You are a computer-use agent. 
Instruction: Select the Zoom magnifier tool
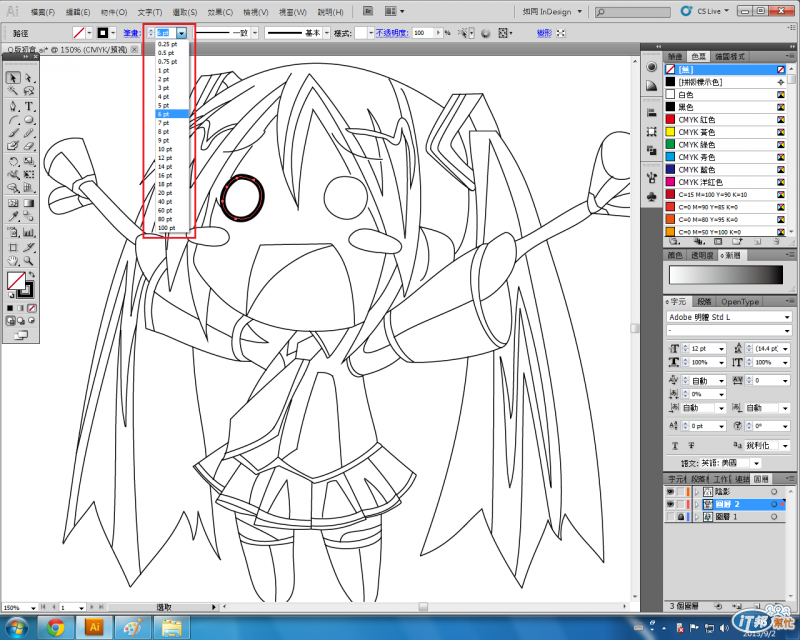click(x=29, y=261)
